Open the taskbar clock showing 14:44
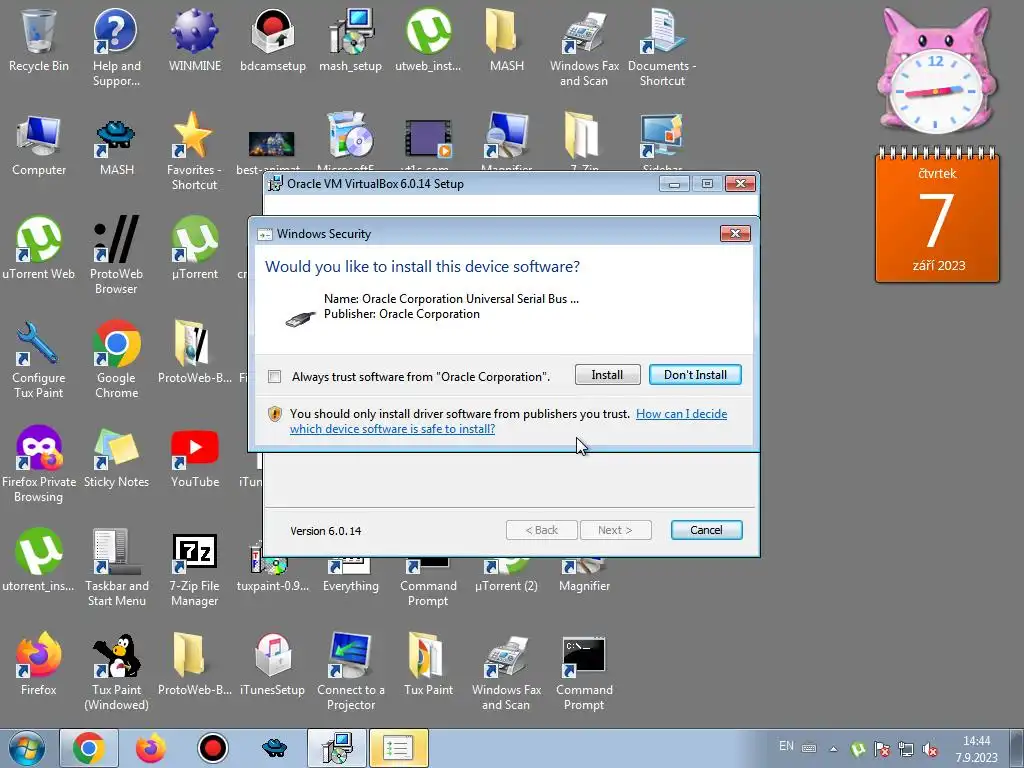The height and width of the screenshot is (768, 1024). tap(977, 749)
